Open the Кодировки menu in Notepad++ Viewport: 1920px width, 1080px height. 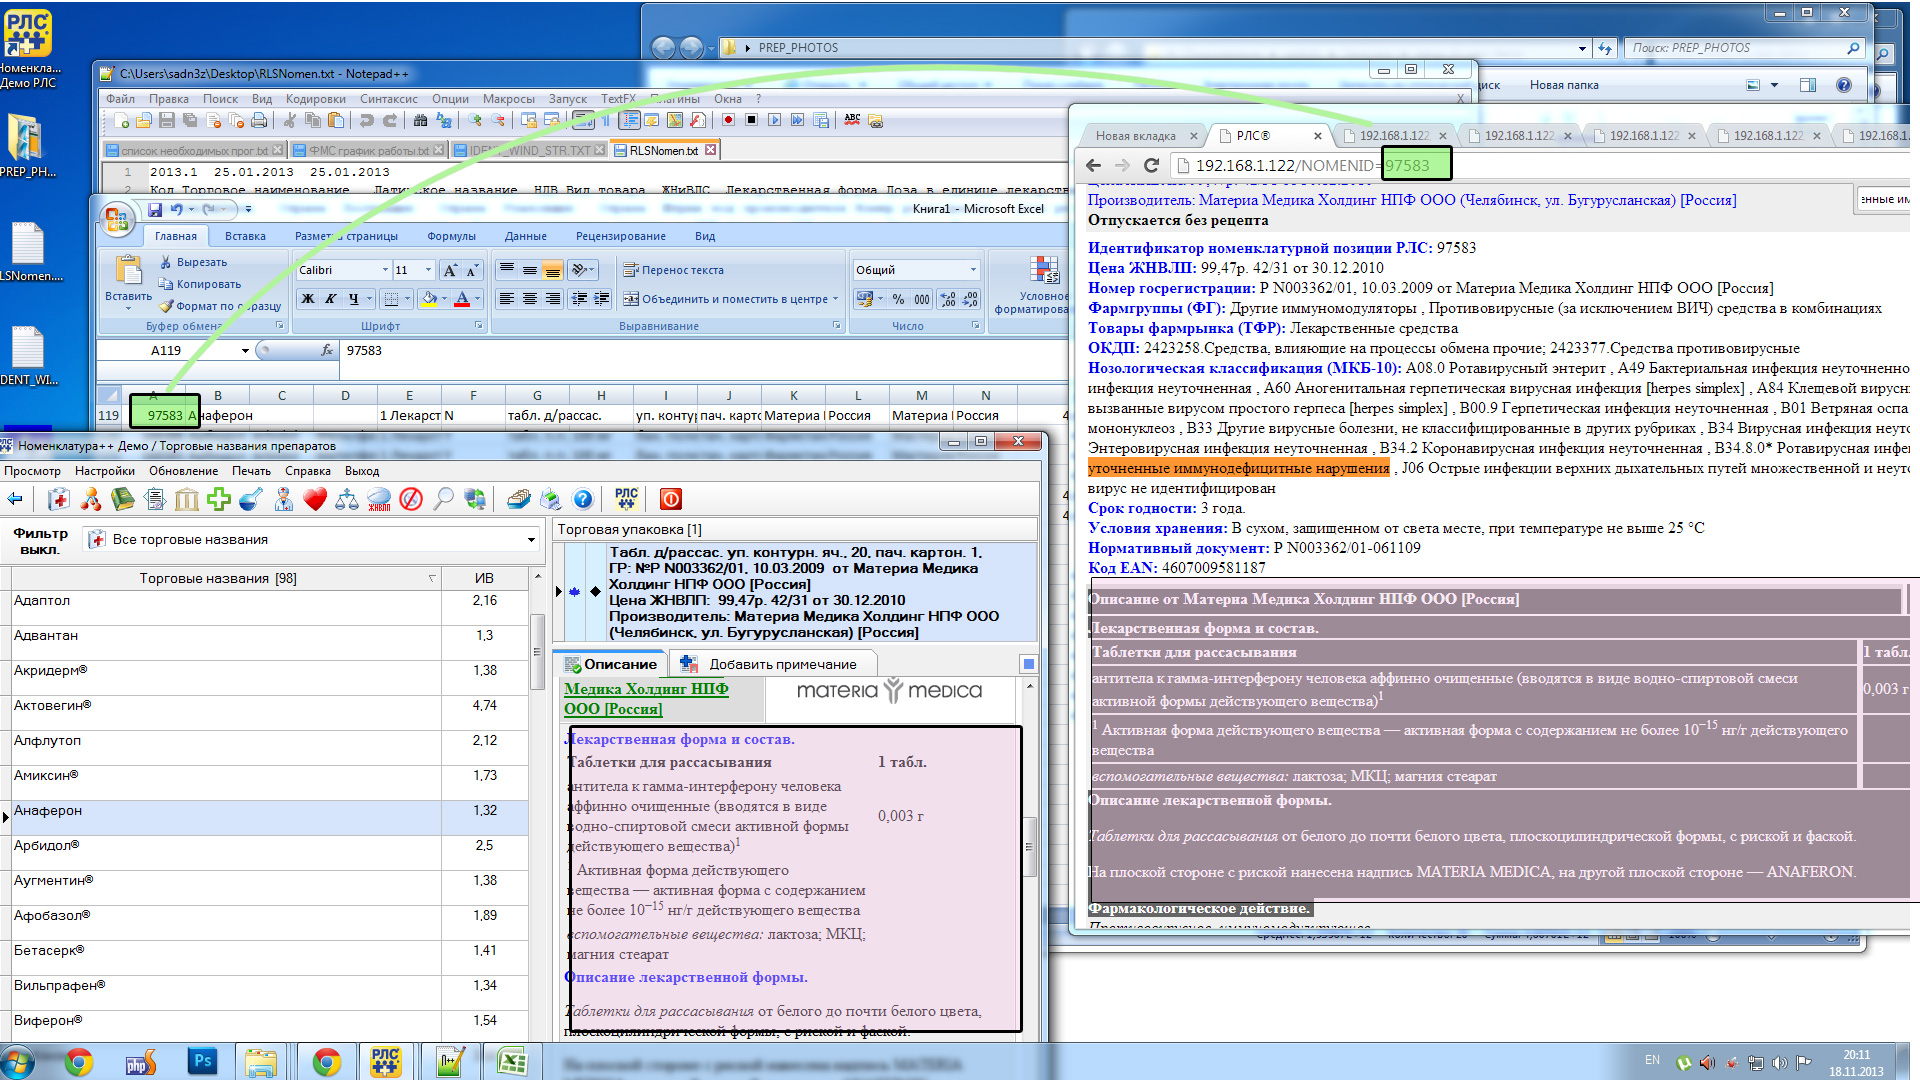pyautogui.click(x=315, y=99)
